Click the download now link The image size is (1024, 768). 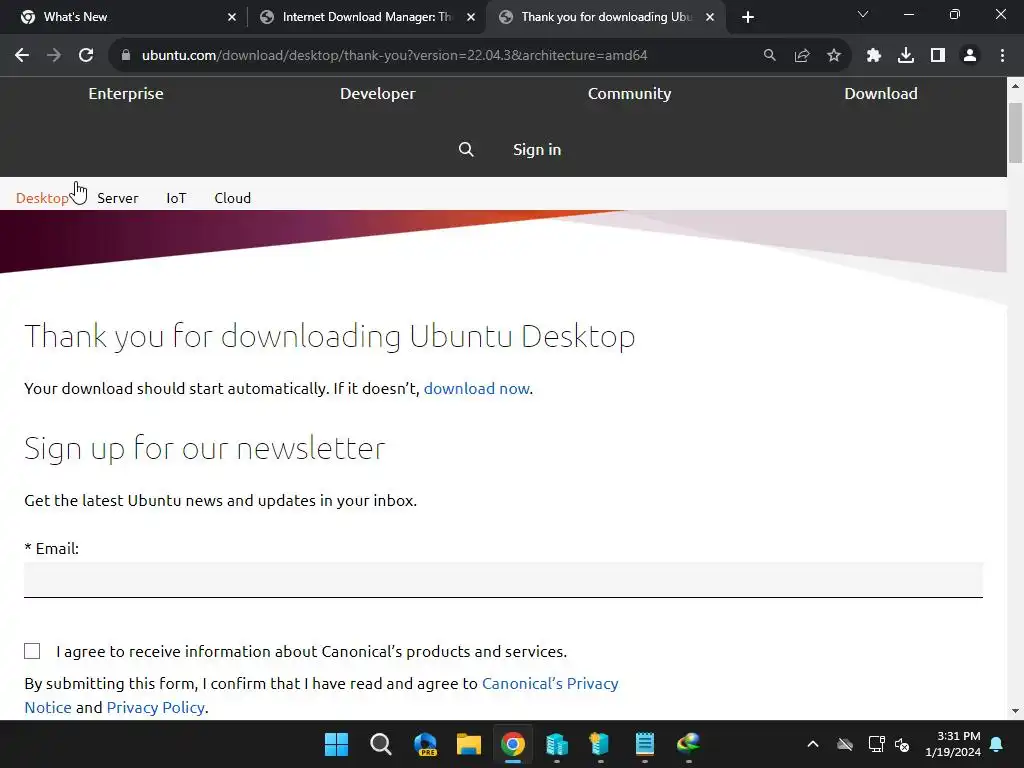point(477,389)
